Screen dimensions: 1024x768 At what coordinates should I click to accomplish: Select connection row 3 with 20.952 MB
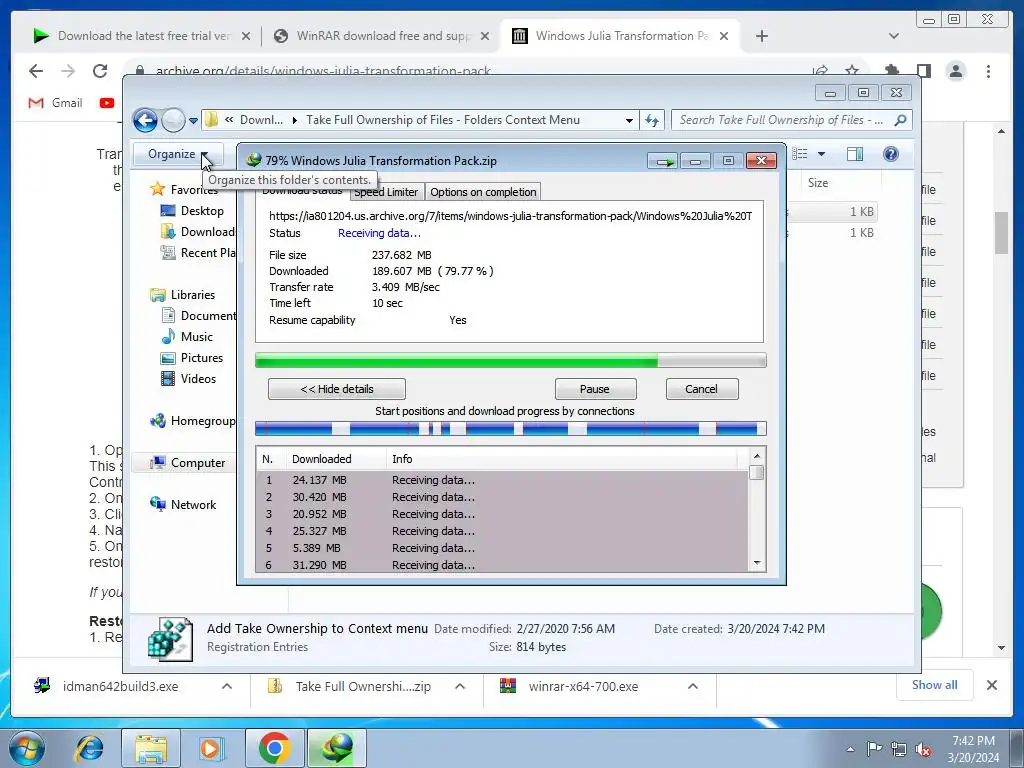(x=502, y=514)
